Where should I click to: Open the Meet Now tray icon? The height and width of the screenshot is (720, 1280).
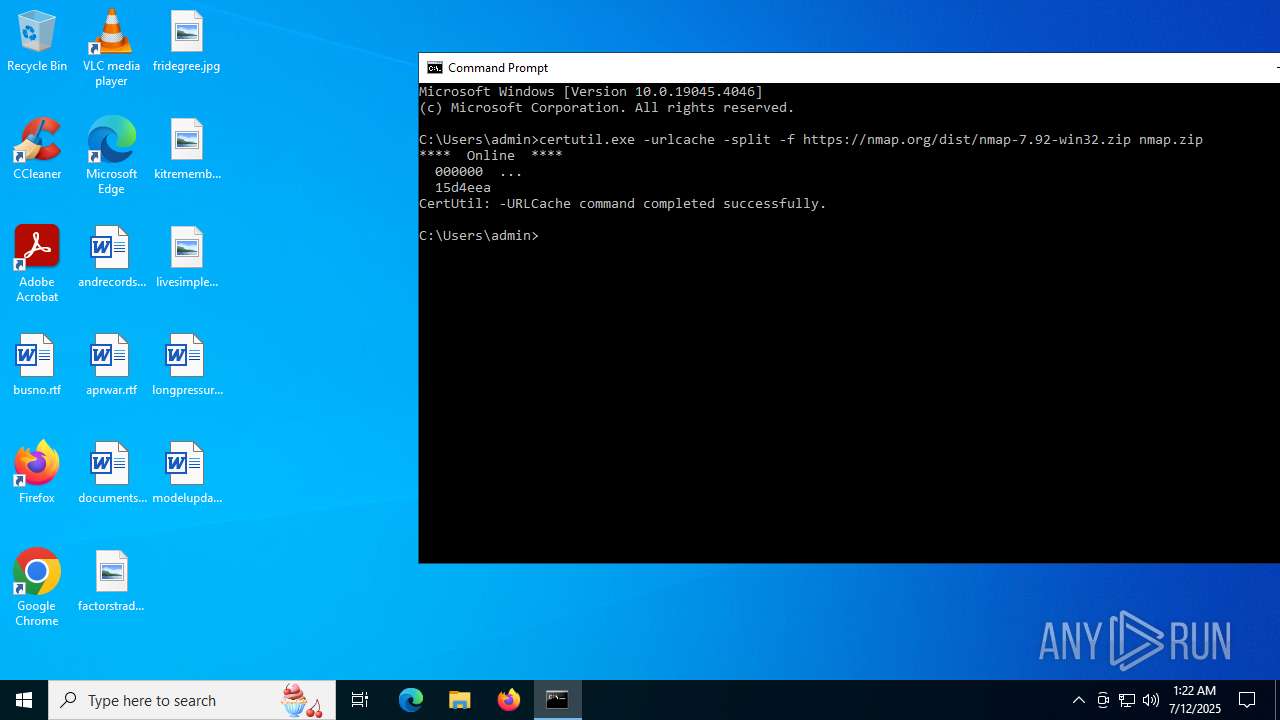tap(1103, 700)
